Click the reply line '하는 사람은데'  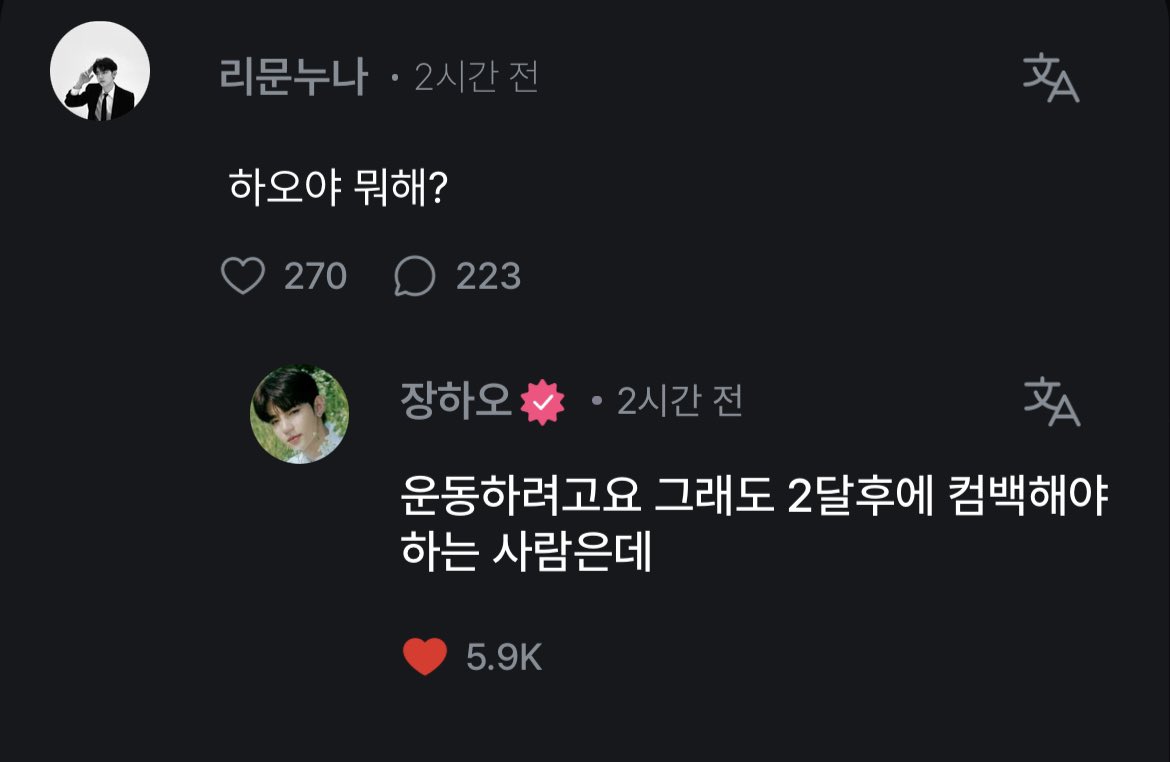[526, 552]
